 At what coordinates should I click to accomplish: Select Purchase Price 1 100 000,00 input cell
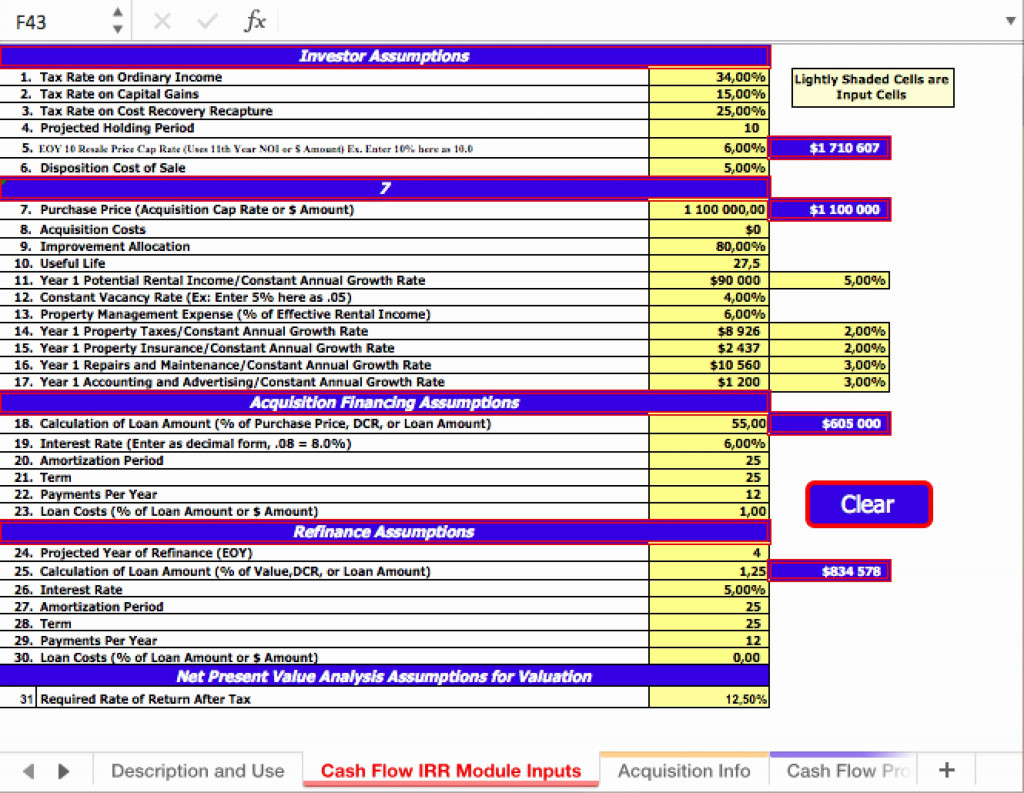(x=709, y=210)
